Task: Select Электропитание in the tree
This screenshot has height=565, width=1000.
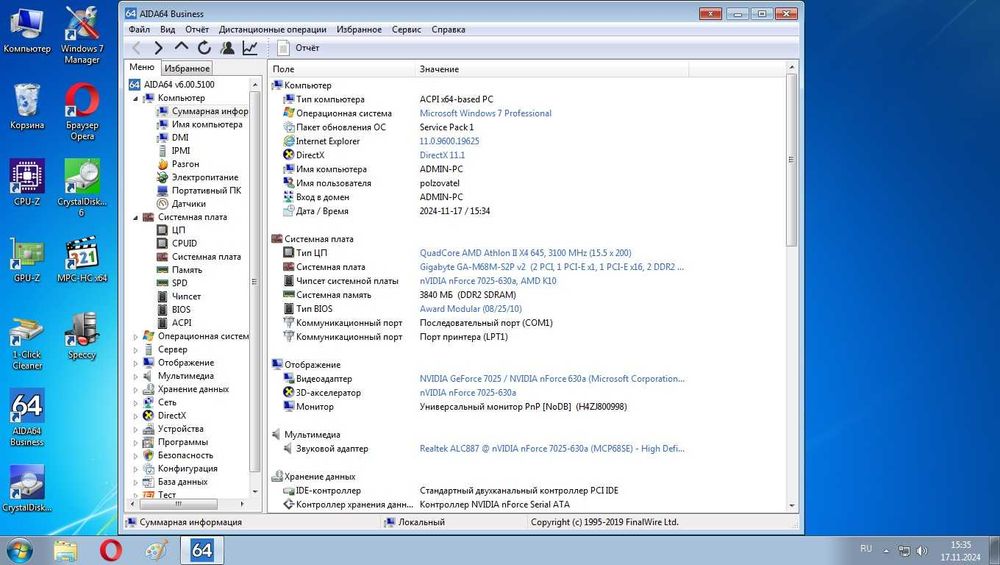Action: tap(205, 177)
